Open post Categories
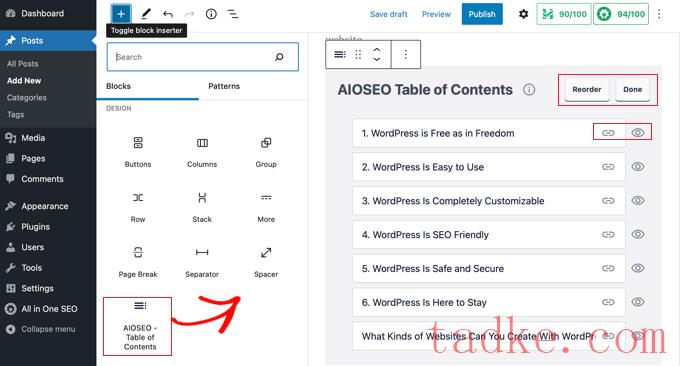Image resolution: width=680 pixels, height=366 pixels. click(x=26, y=98)
